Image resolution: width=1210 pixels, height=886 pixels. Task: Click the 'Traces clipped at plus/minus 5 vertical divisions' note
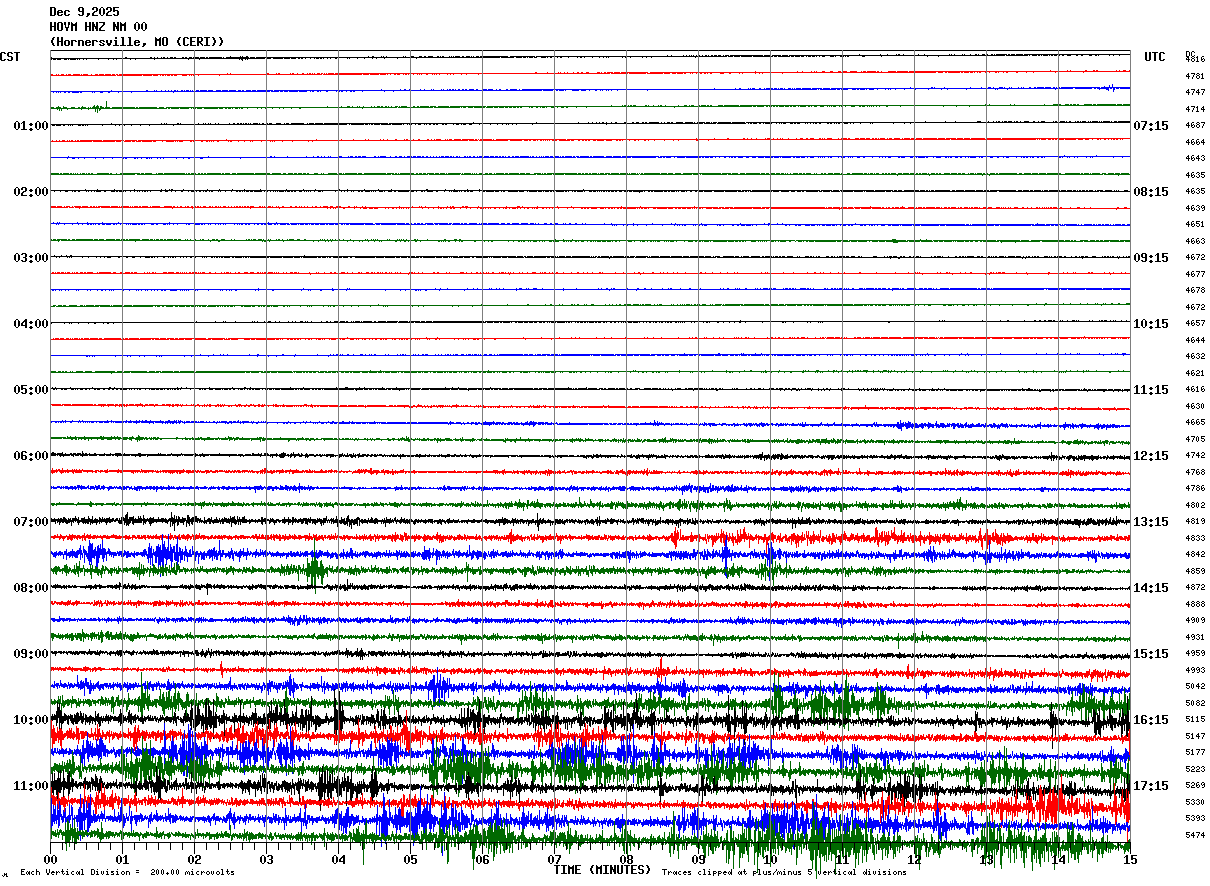tap(785, 872)
